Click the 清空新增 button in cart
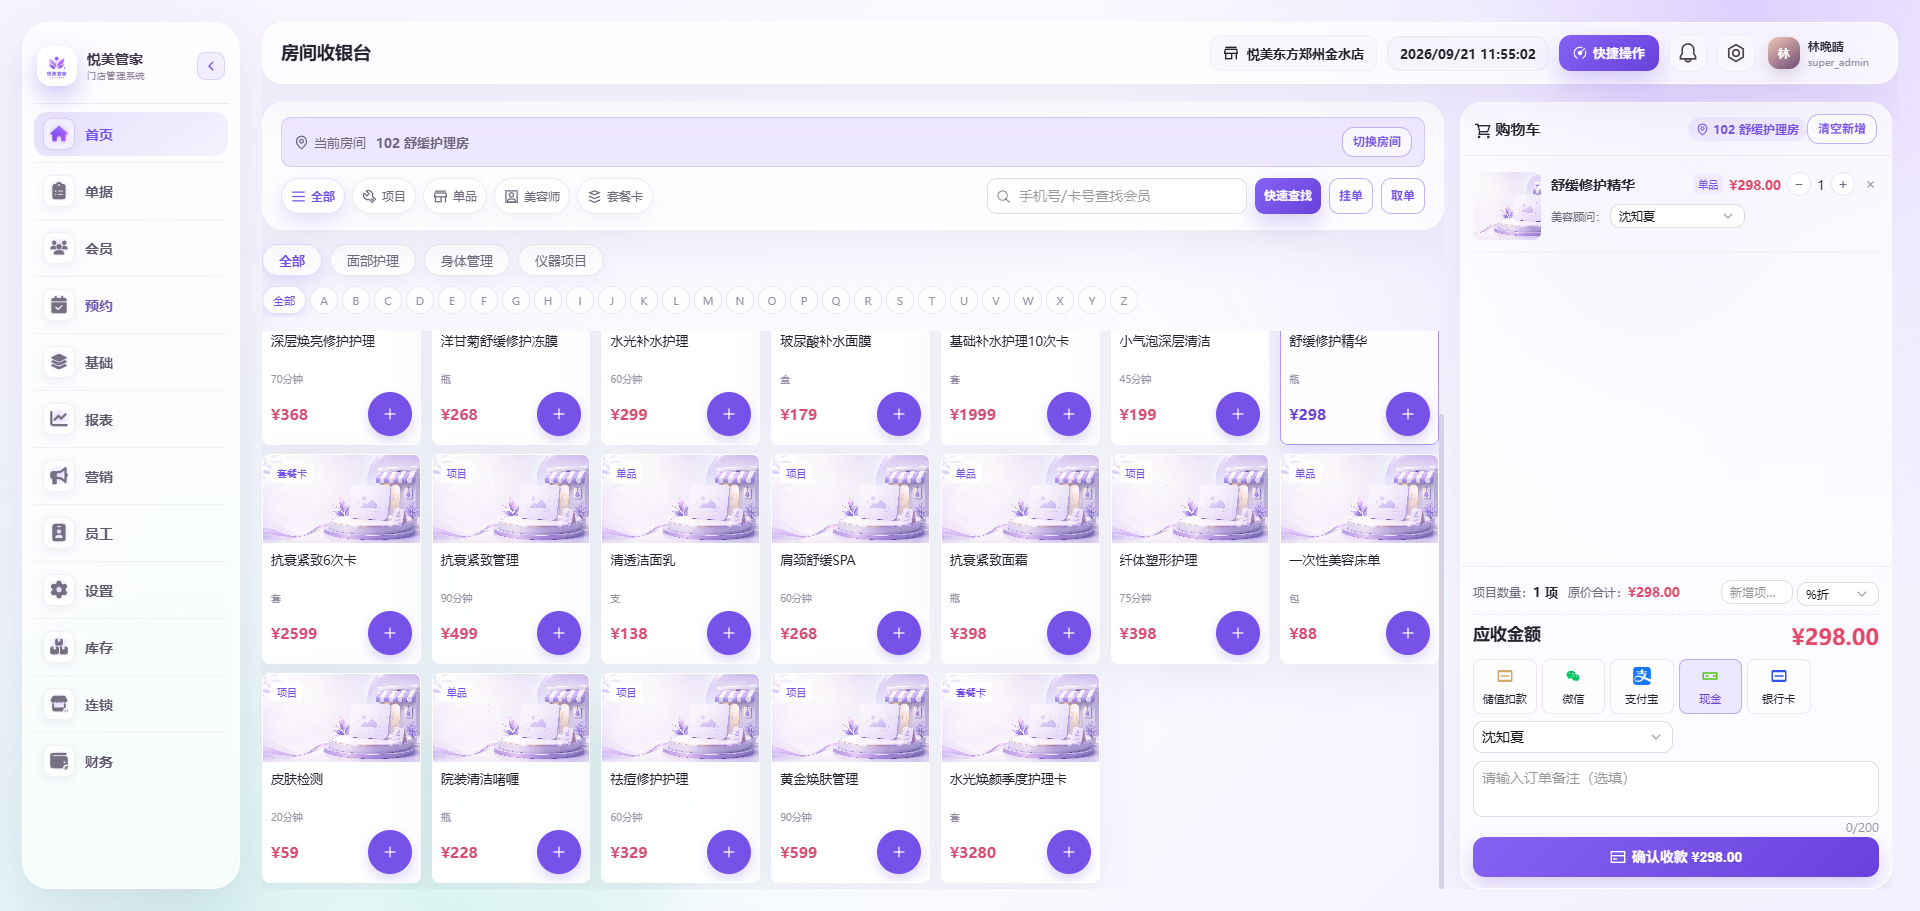 (x=1842, y=129)
